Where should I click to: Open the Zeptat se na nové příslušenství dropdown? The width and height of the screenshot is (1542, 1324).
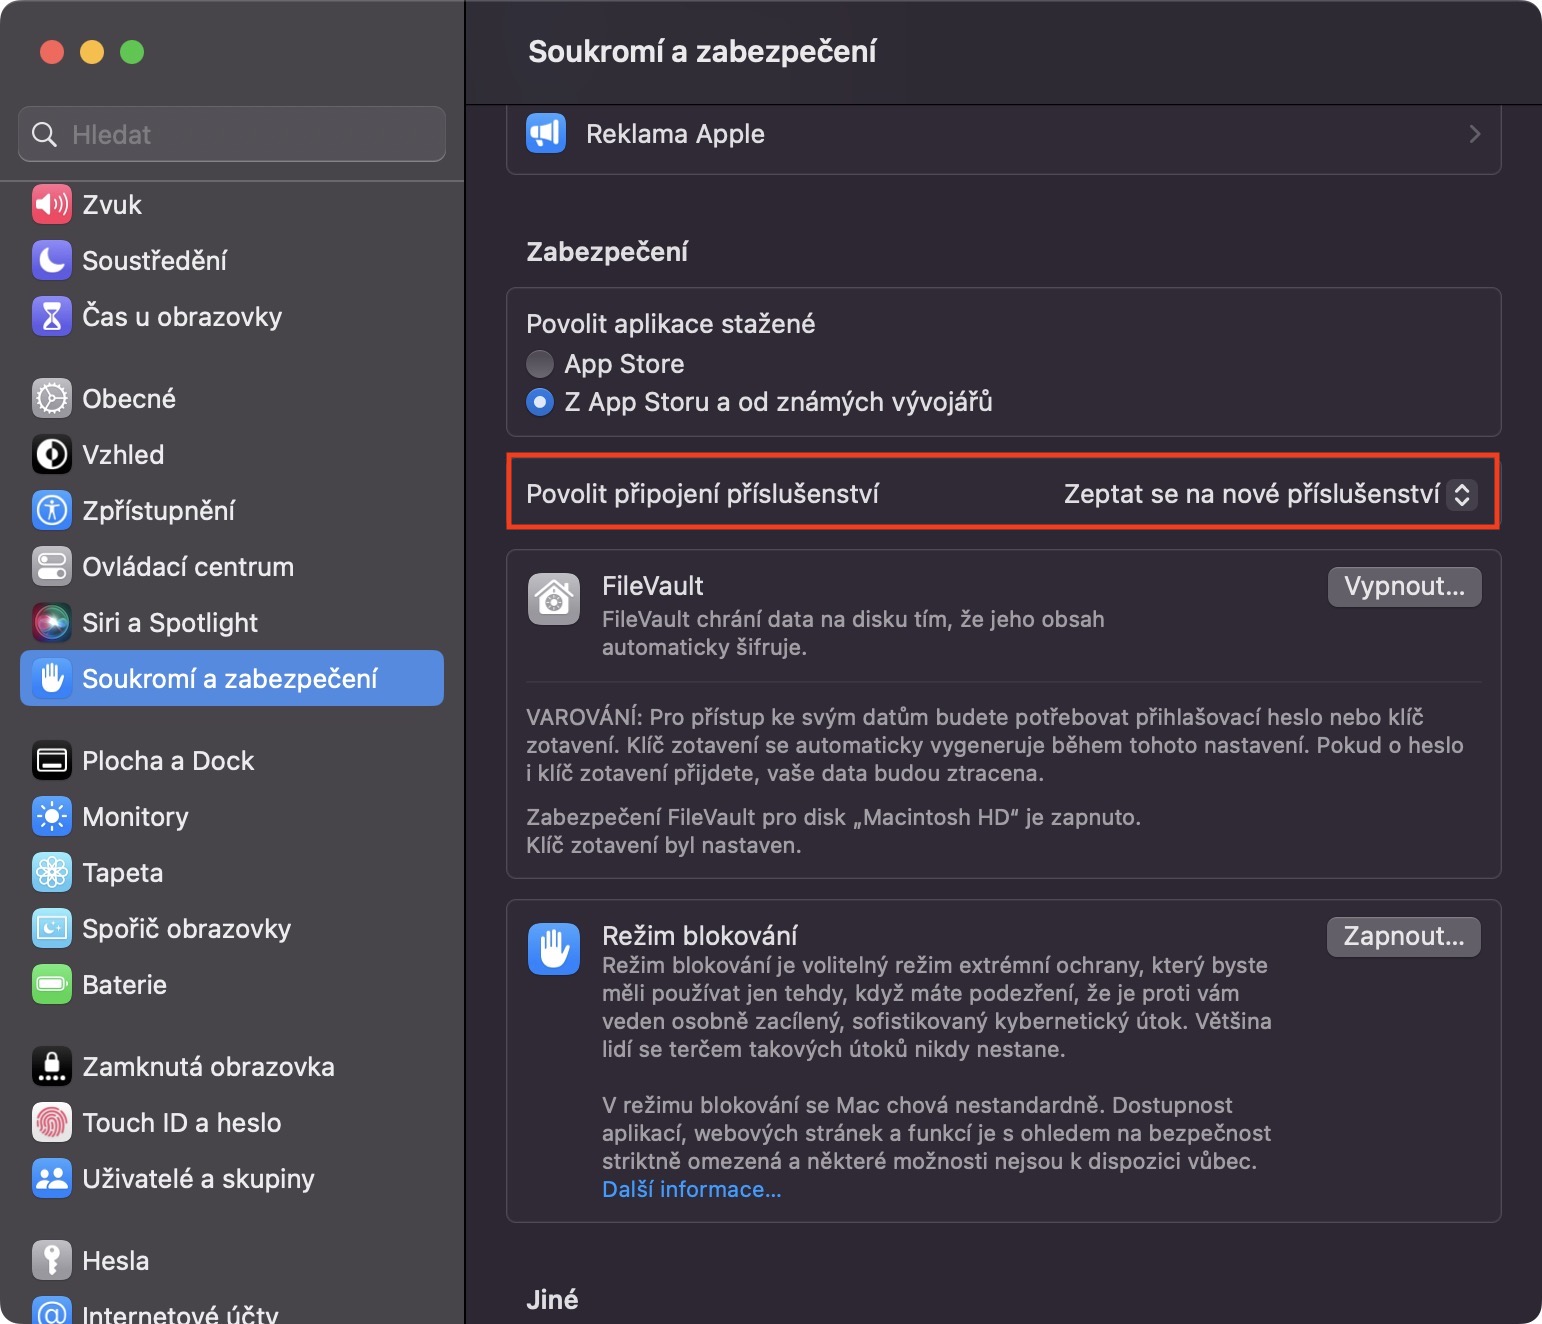(x=1269, y=494)
